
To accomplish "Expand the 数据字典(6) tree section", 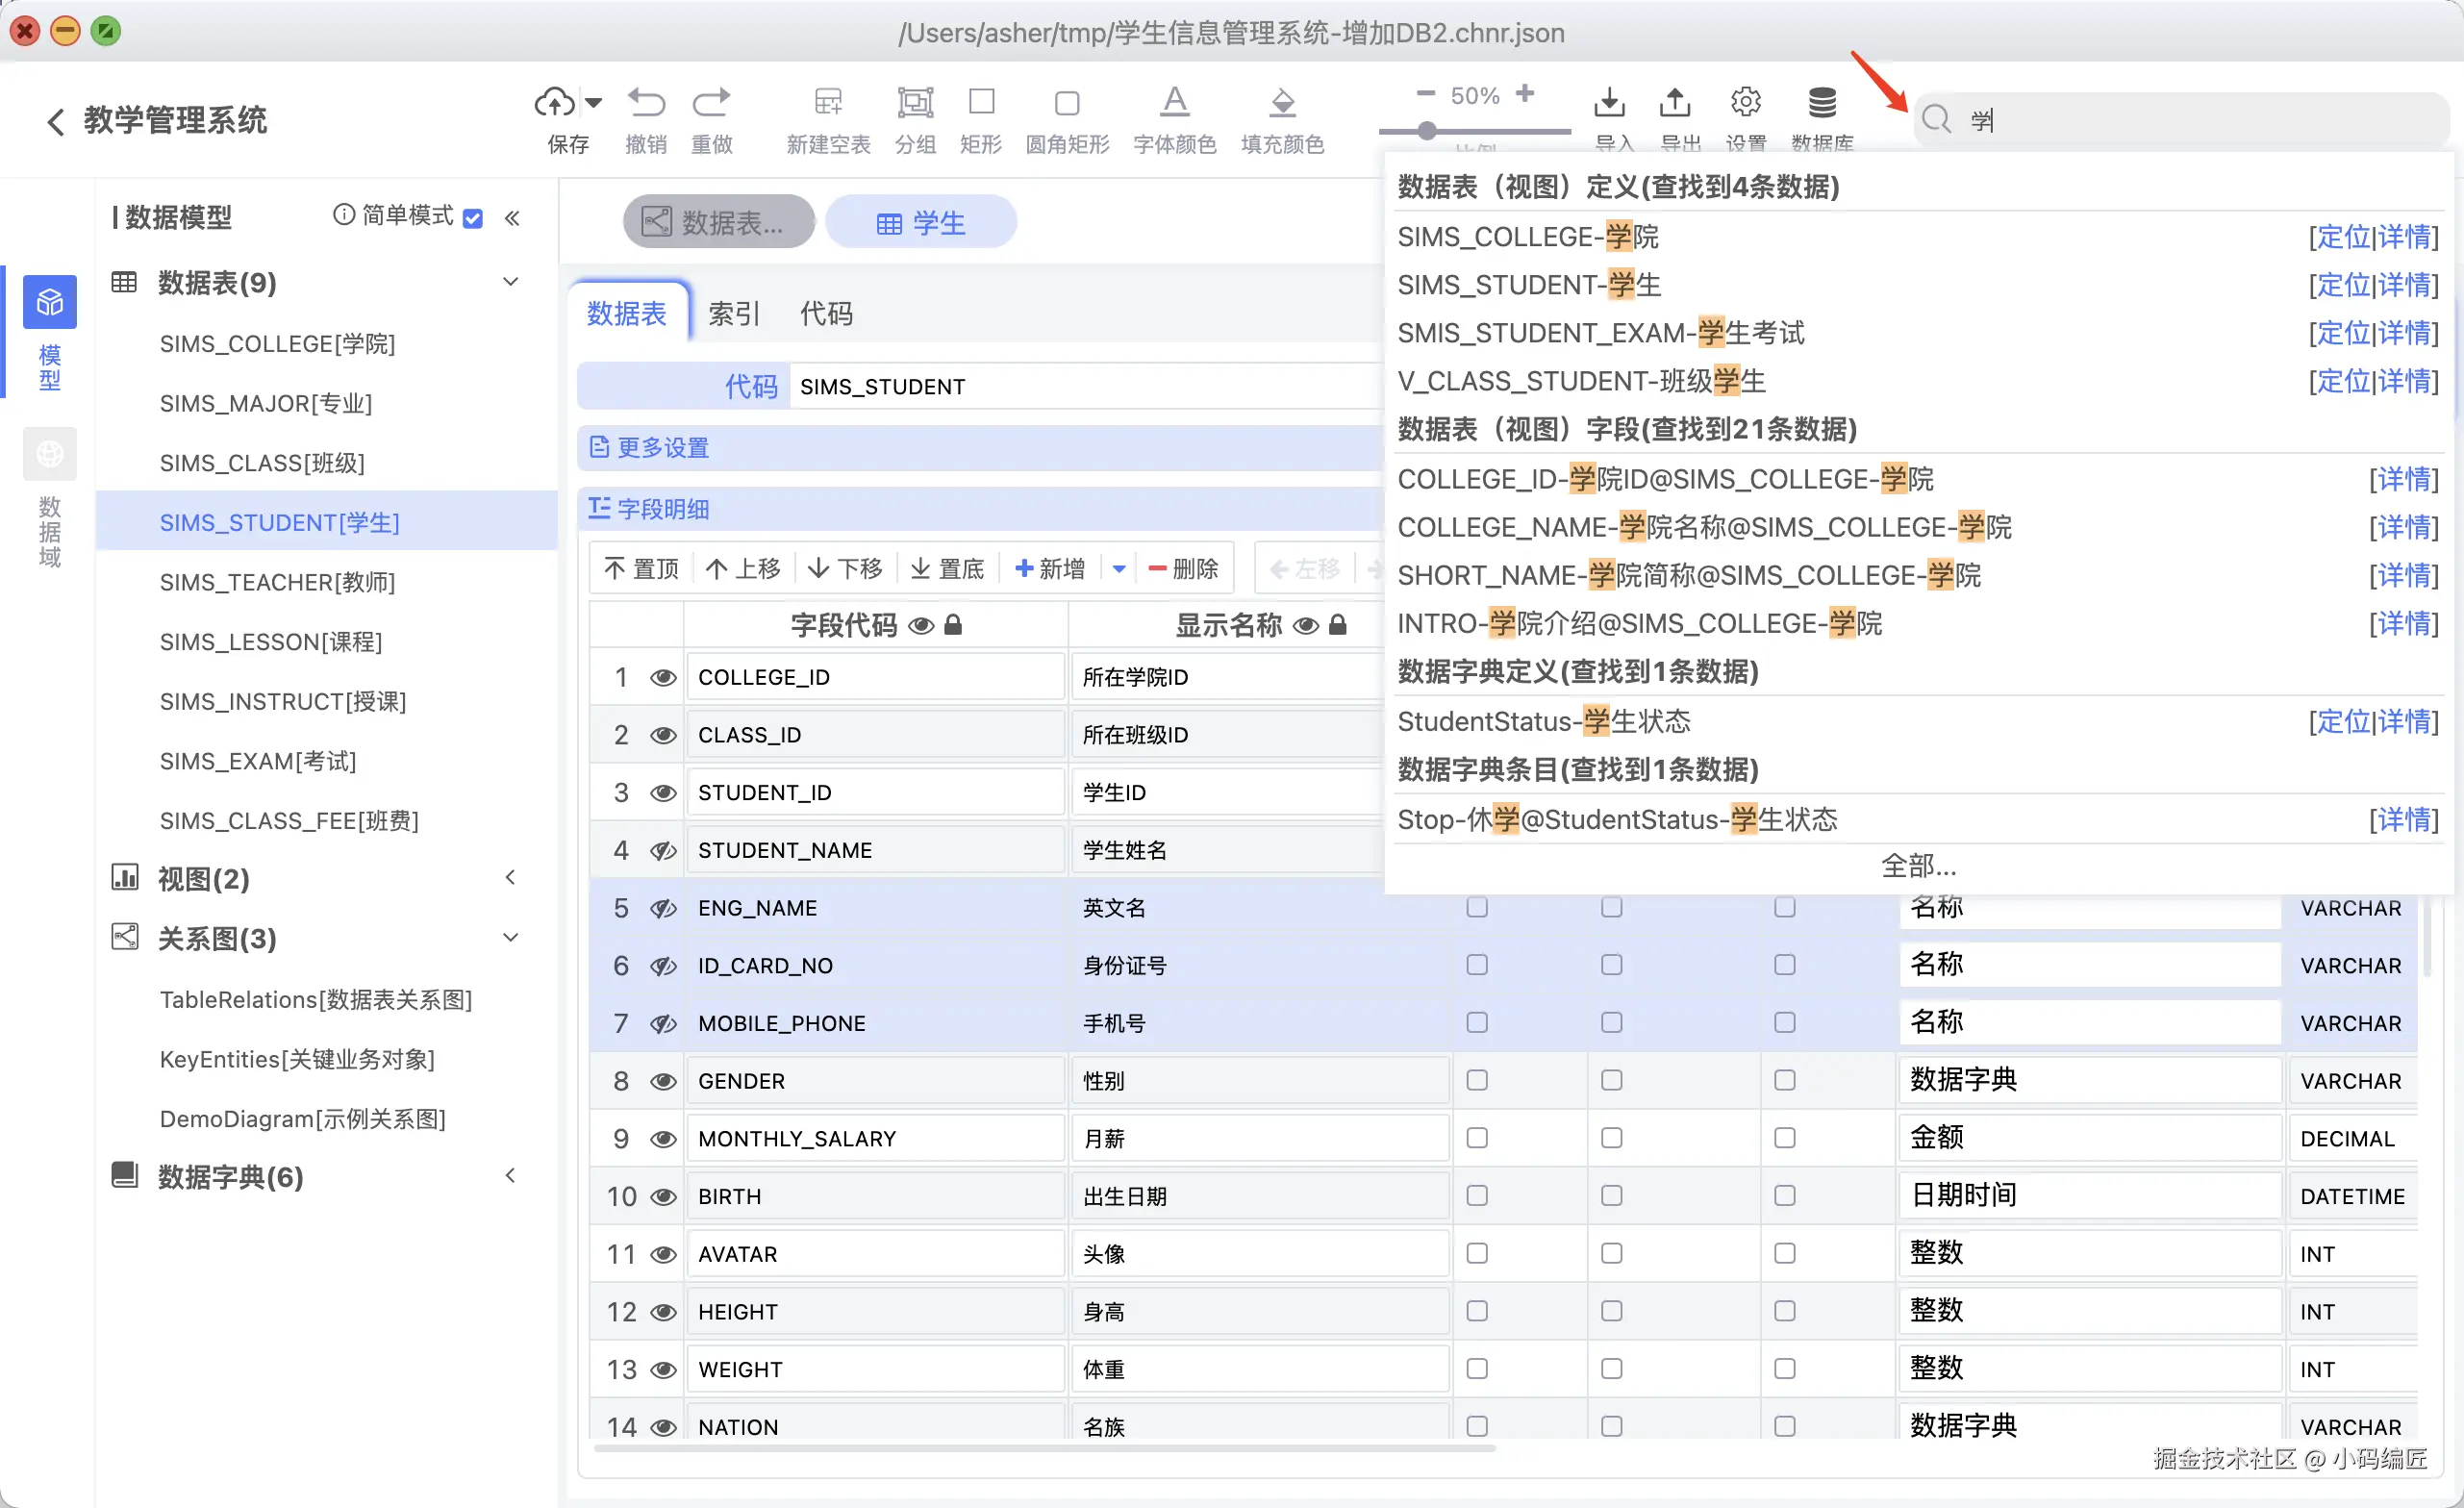I will pyautogui.click(x=511, y=1176).
